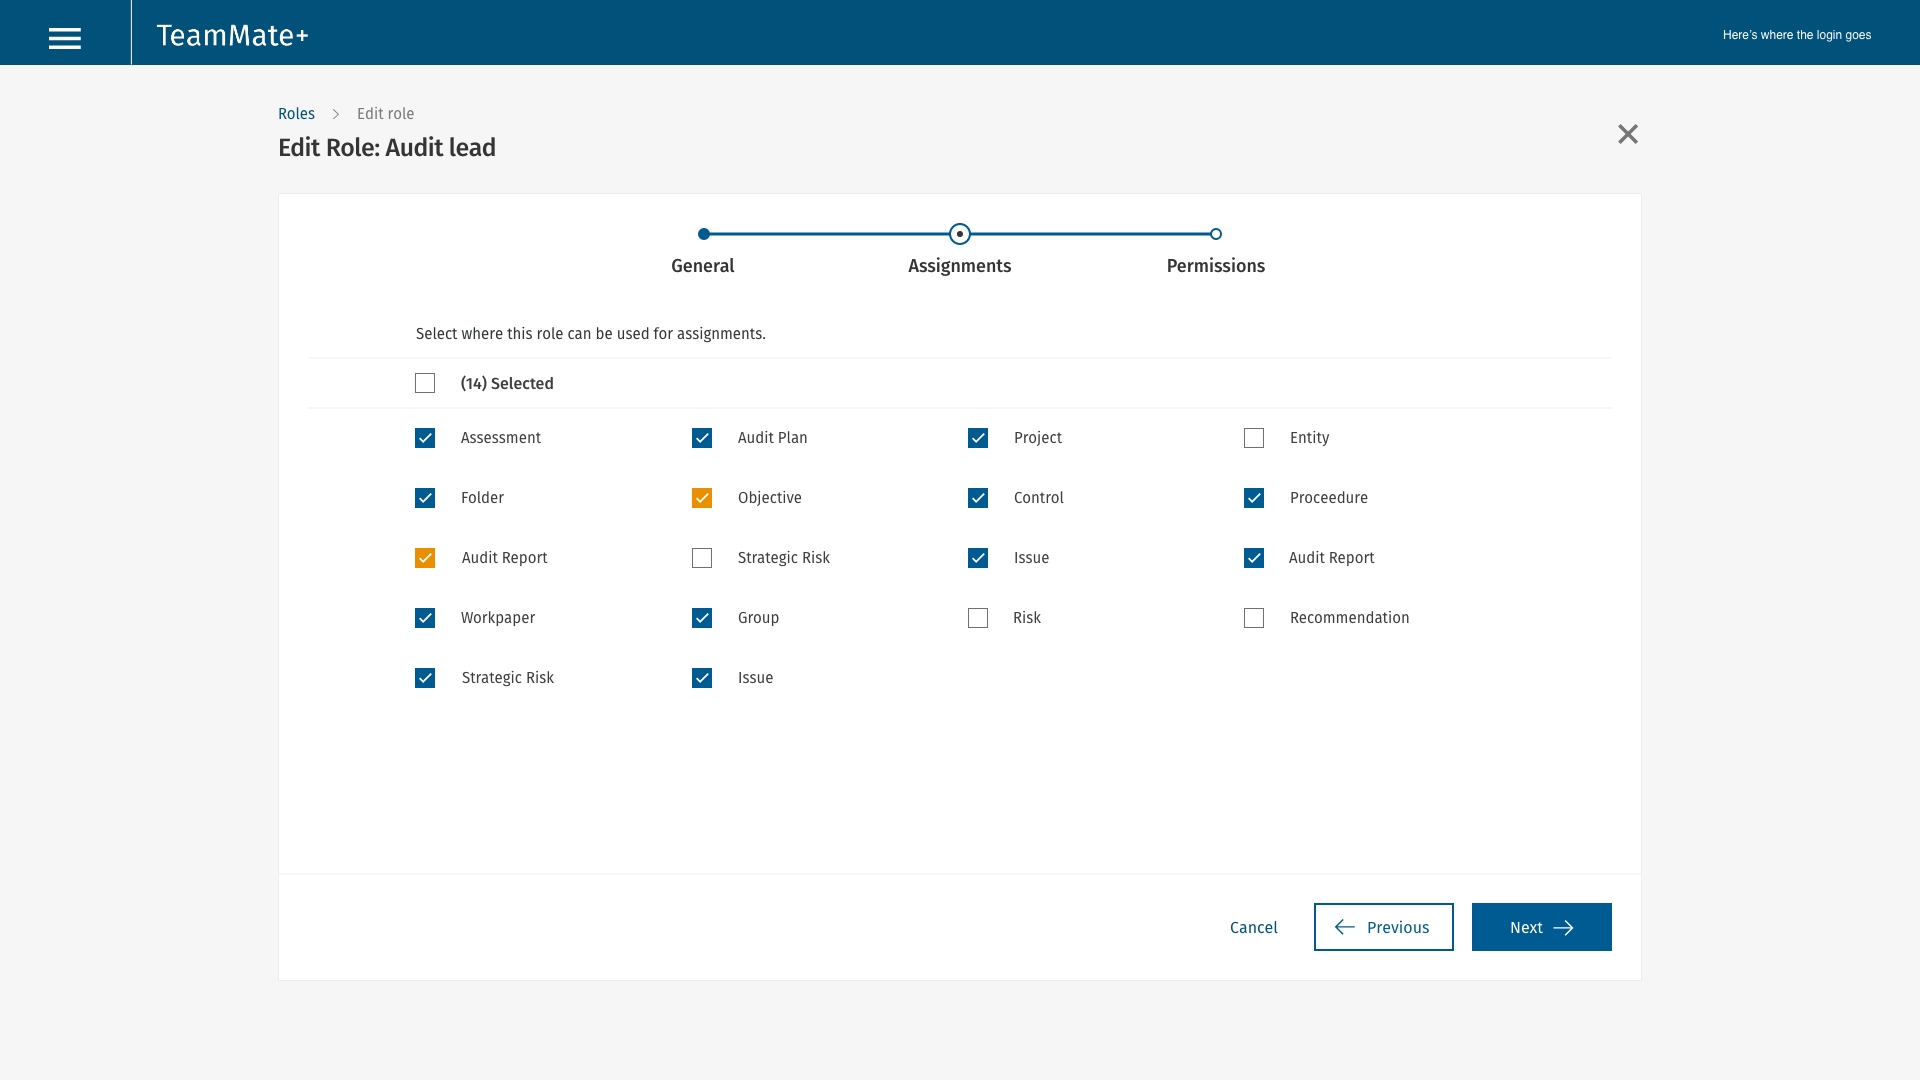Uncheck the Workpaper checkbox
Screen dimensions: 1920x1080
tap(425, 618)
